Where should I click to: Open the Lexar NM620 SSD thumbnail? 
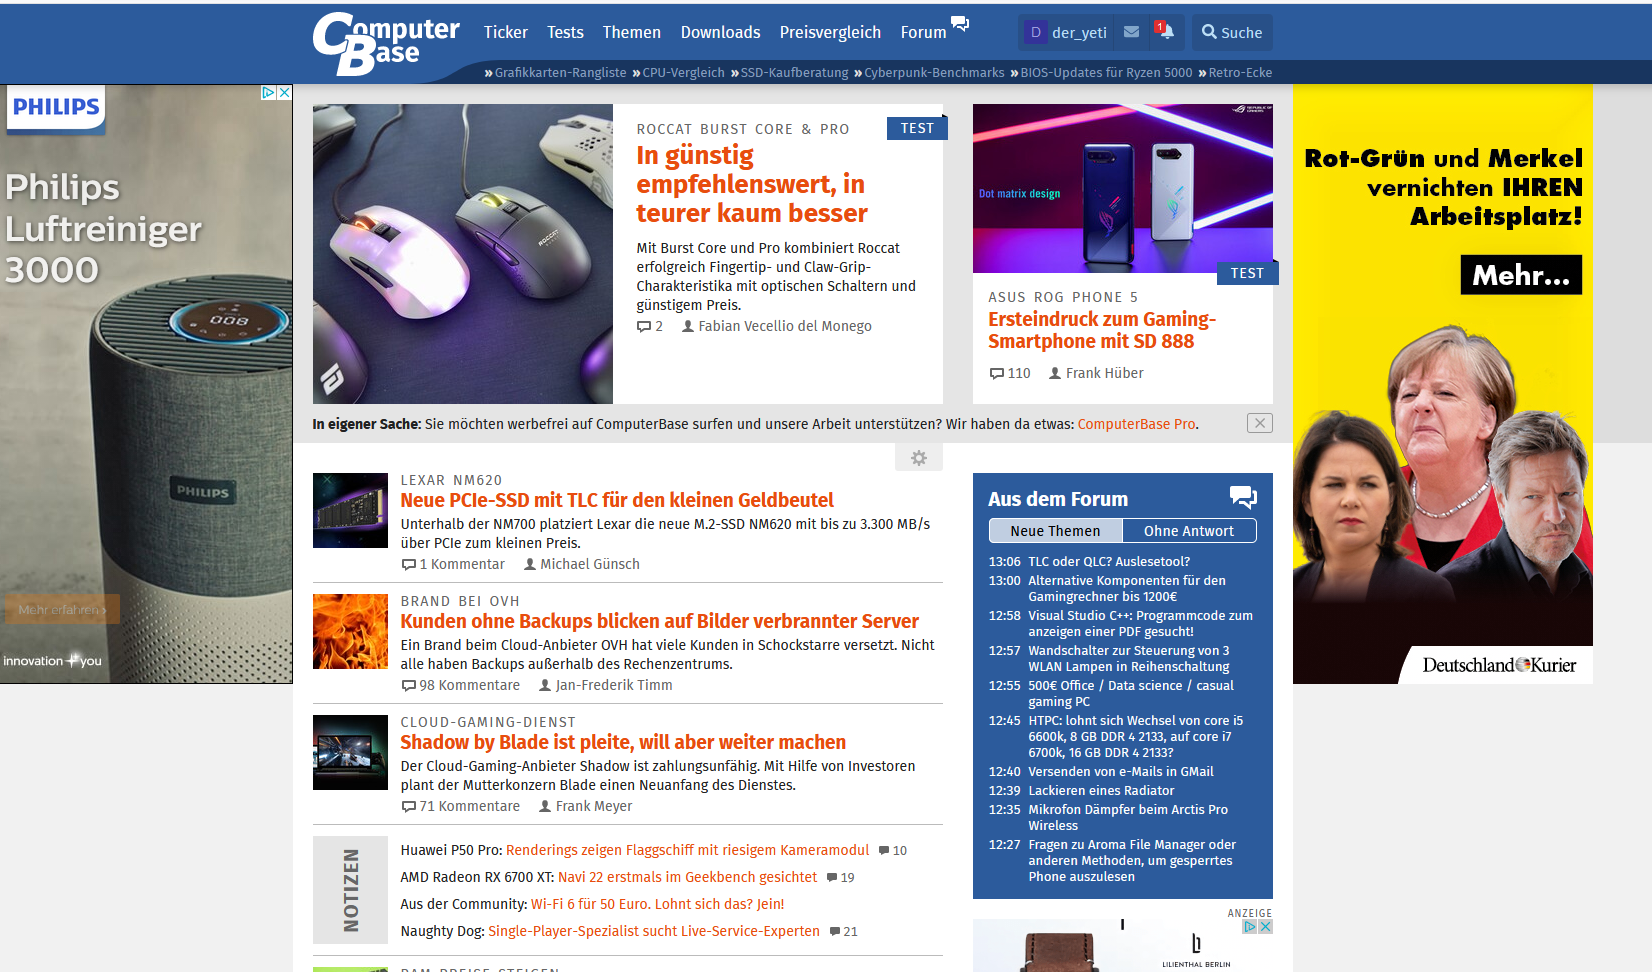(350, 510)
